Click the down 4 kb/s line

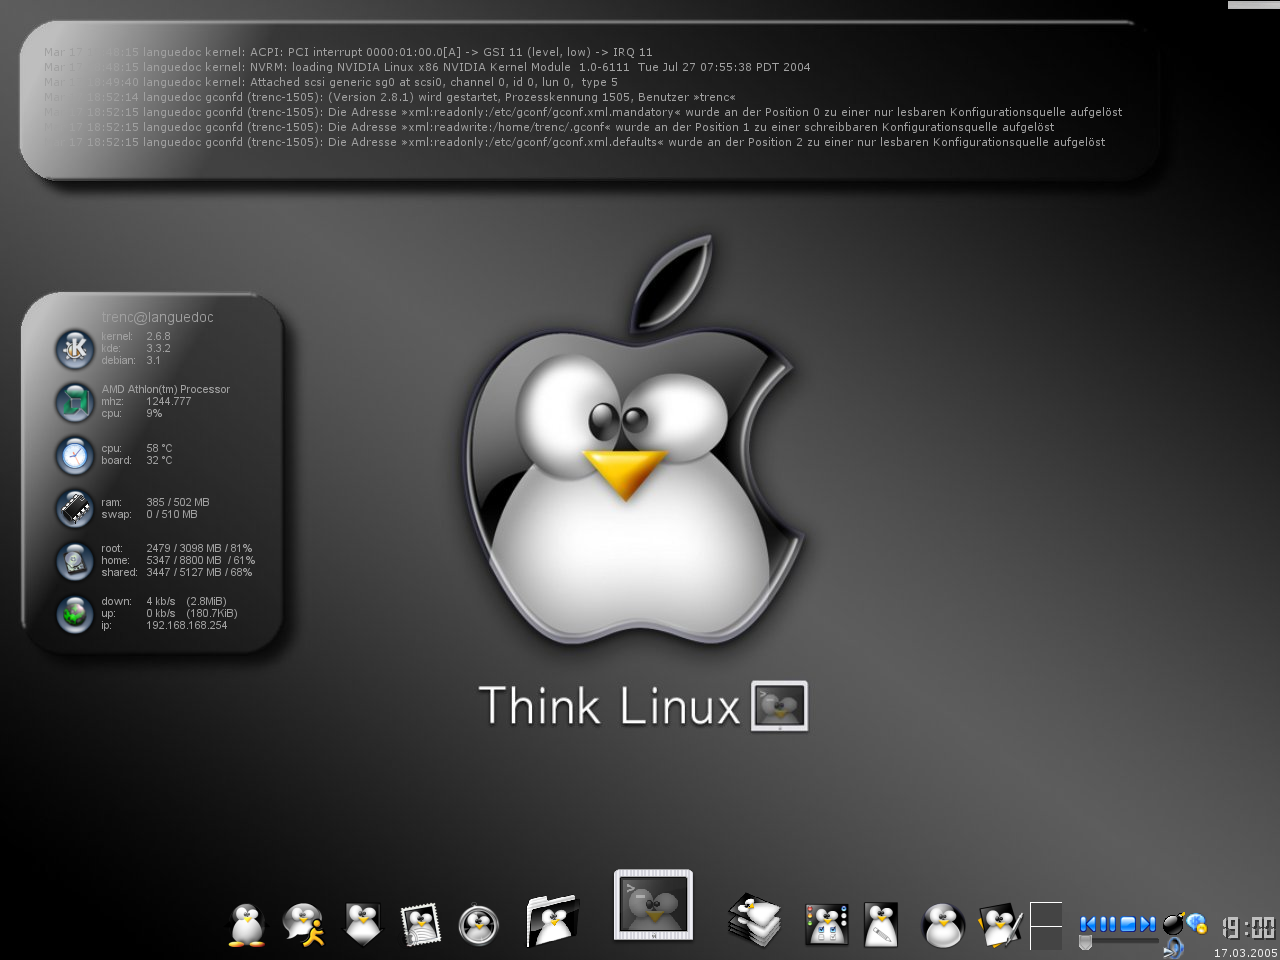pyautogui.click(x=163, y=601)
